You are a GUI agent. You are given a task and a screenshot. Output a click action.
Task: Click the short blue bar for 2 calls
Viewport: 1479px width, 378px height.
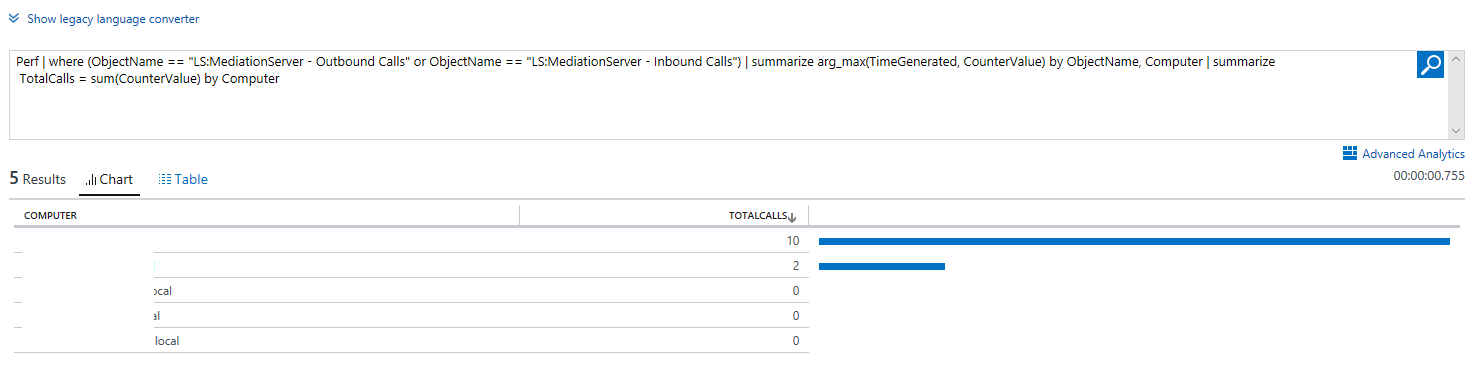(x=882, y=266)
